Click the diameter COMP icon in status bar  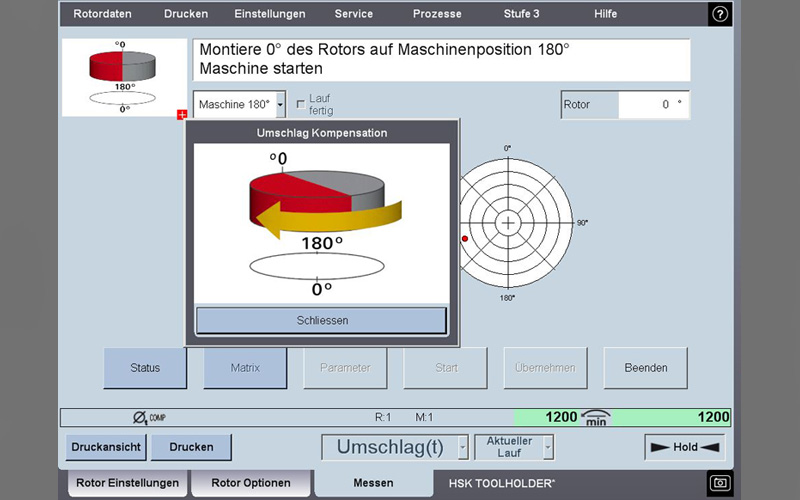coord(141,418)
